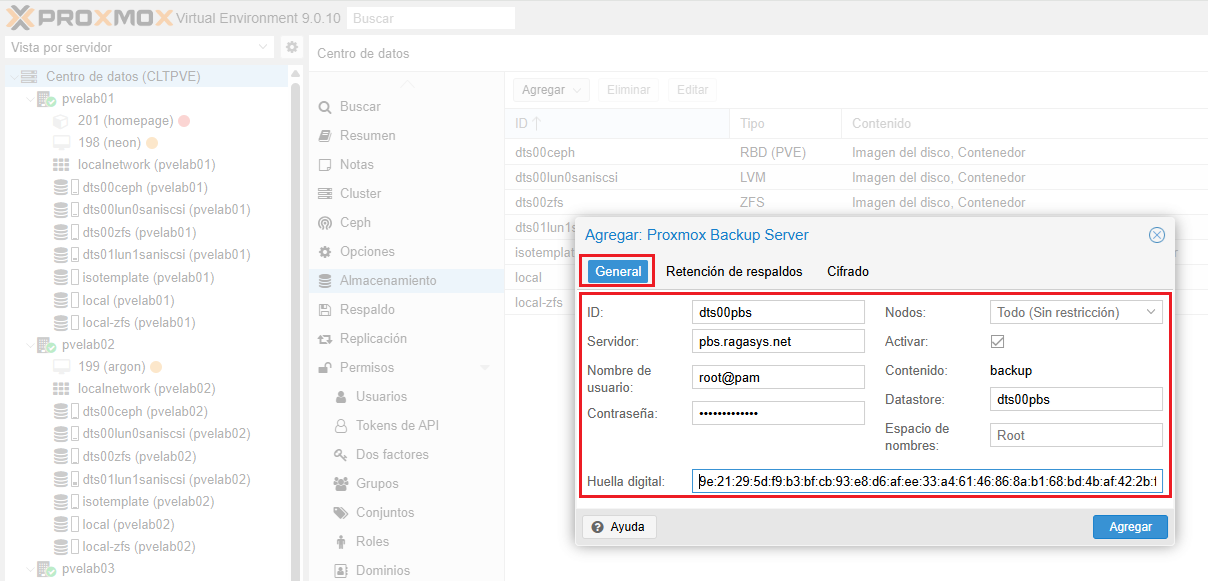This screenshot has width=1208, height=581.
Task: Close the Agregar Proxmox Backup Server dialog
Action: pyautogui.click(x=1157, y=235)
